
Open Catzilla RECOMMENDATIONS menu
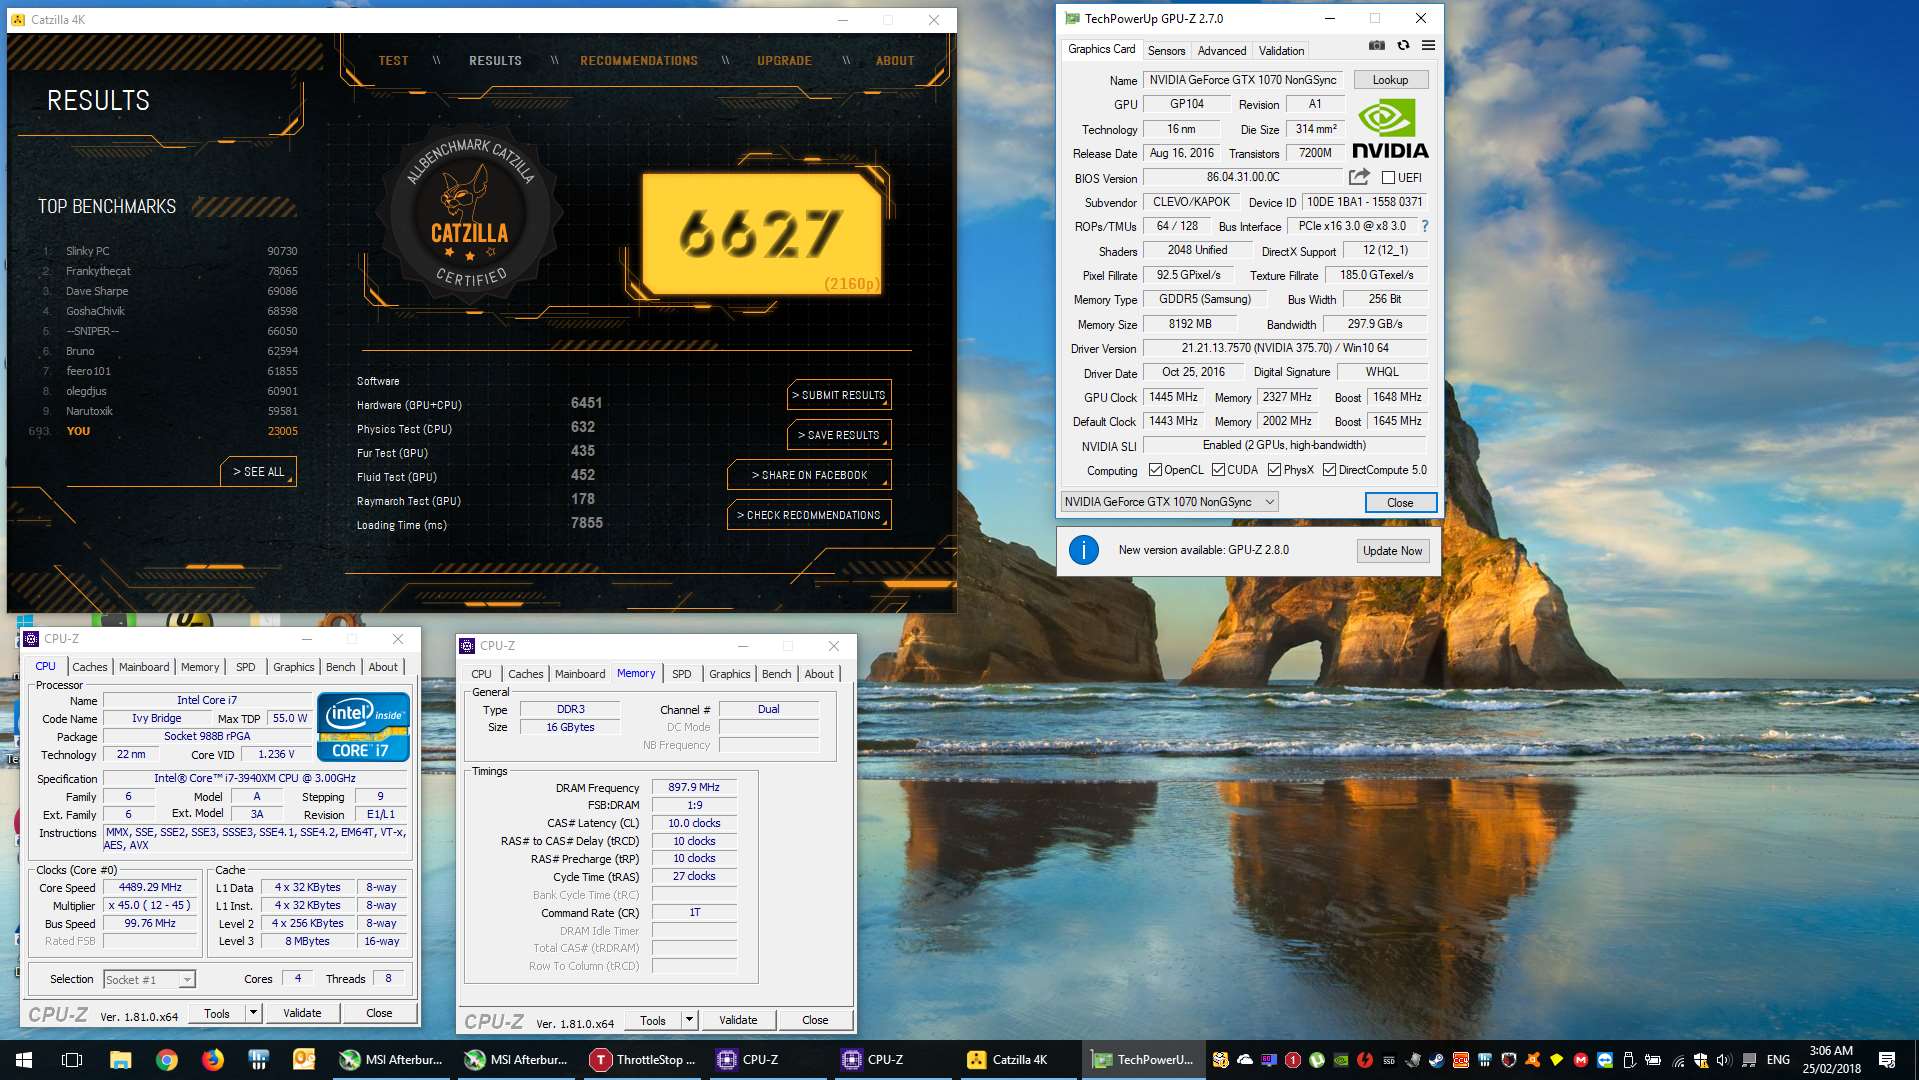(639, 61)
